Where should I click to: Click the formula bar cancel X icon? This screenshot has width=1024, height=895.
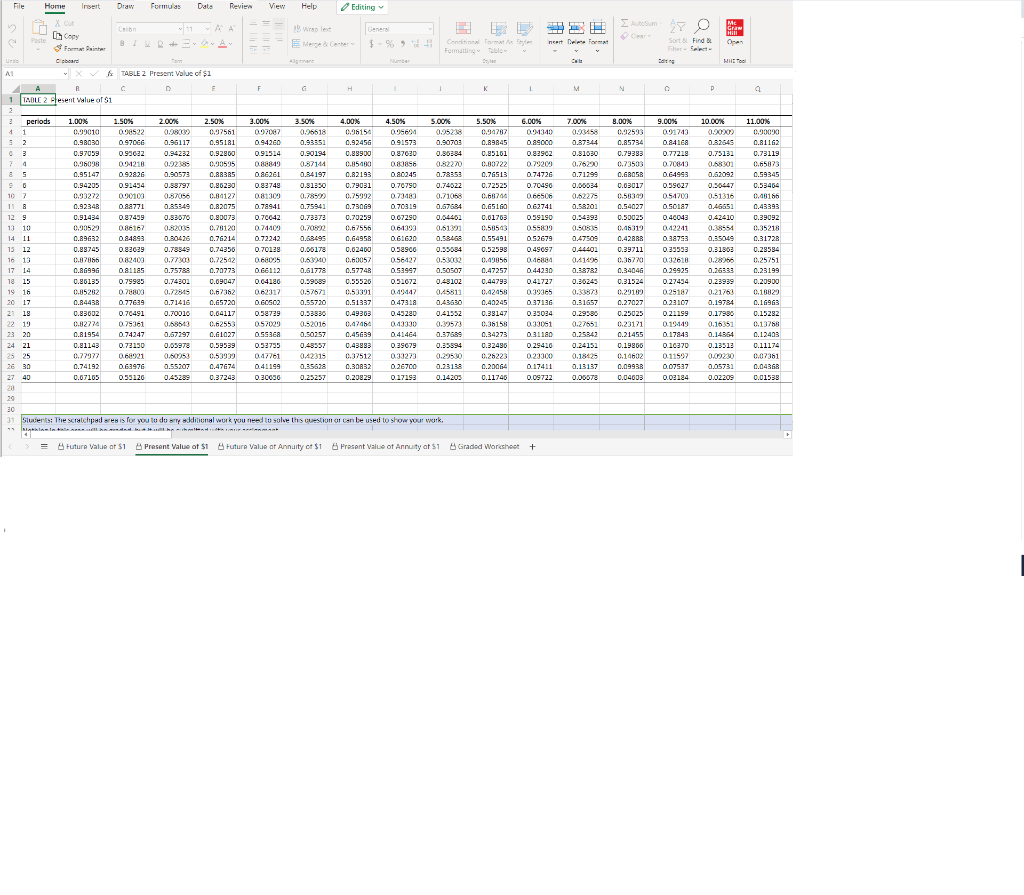(79, 74)
